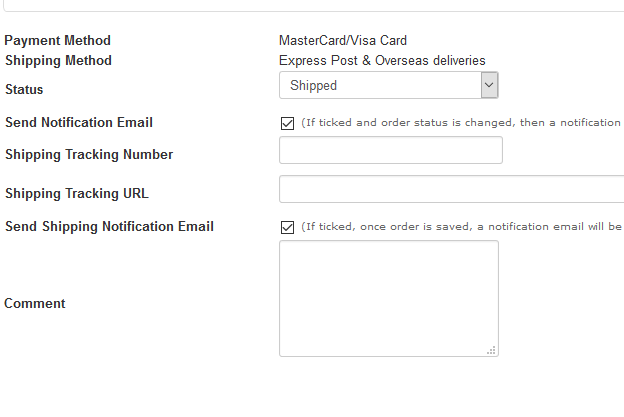Click the Send Shipping Notification Email label
The height and width of the screenshot is (417, 624).
pos(109,226)
